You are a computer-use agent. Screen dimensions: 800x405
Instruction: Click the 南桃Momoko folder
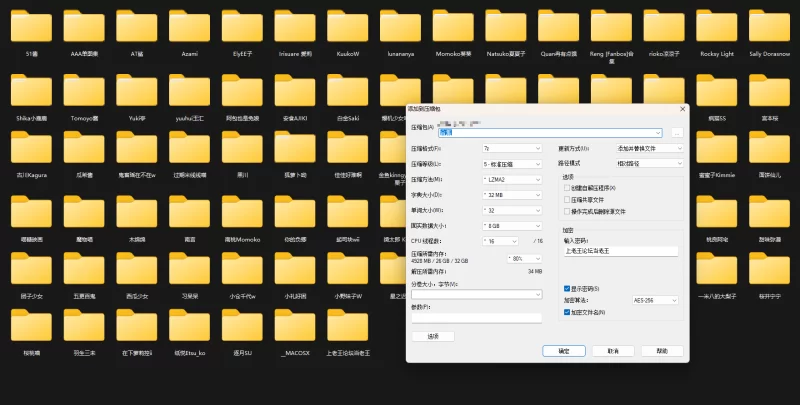pos(242,215)
